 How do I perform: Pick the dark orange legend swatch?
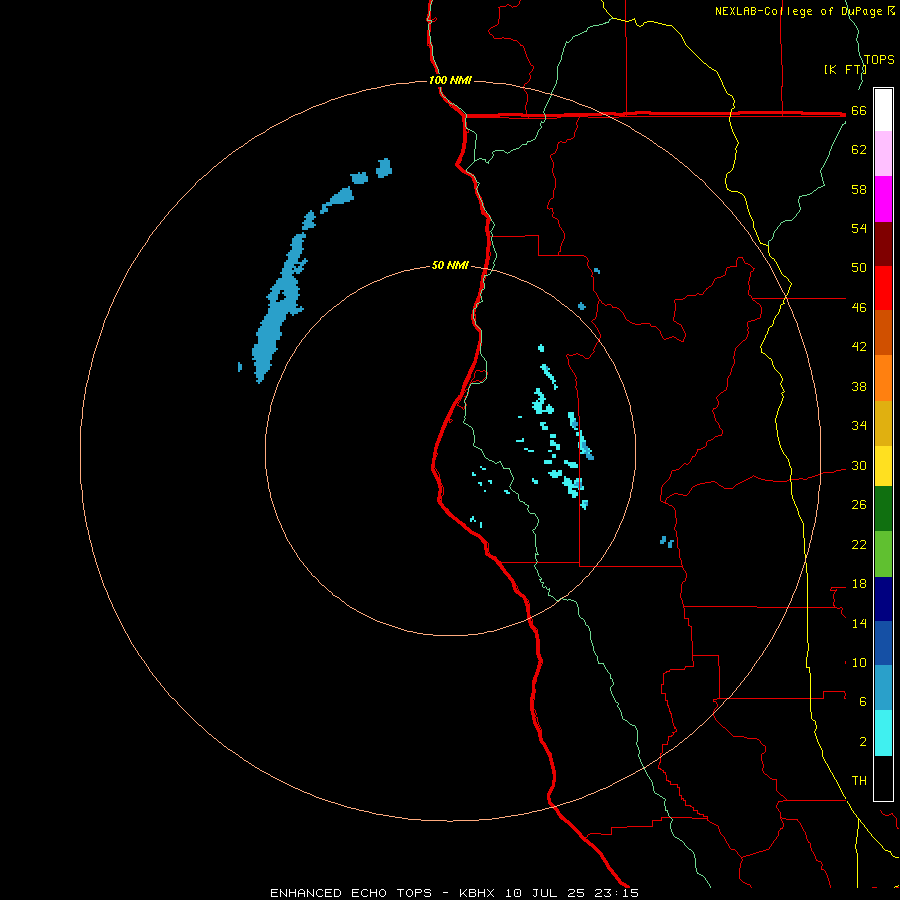click(x=883, y=332)
